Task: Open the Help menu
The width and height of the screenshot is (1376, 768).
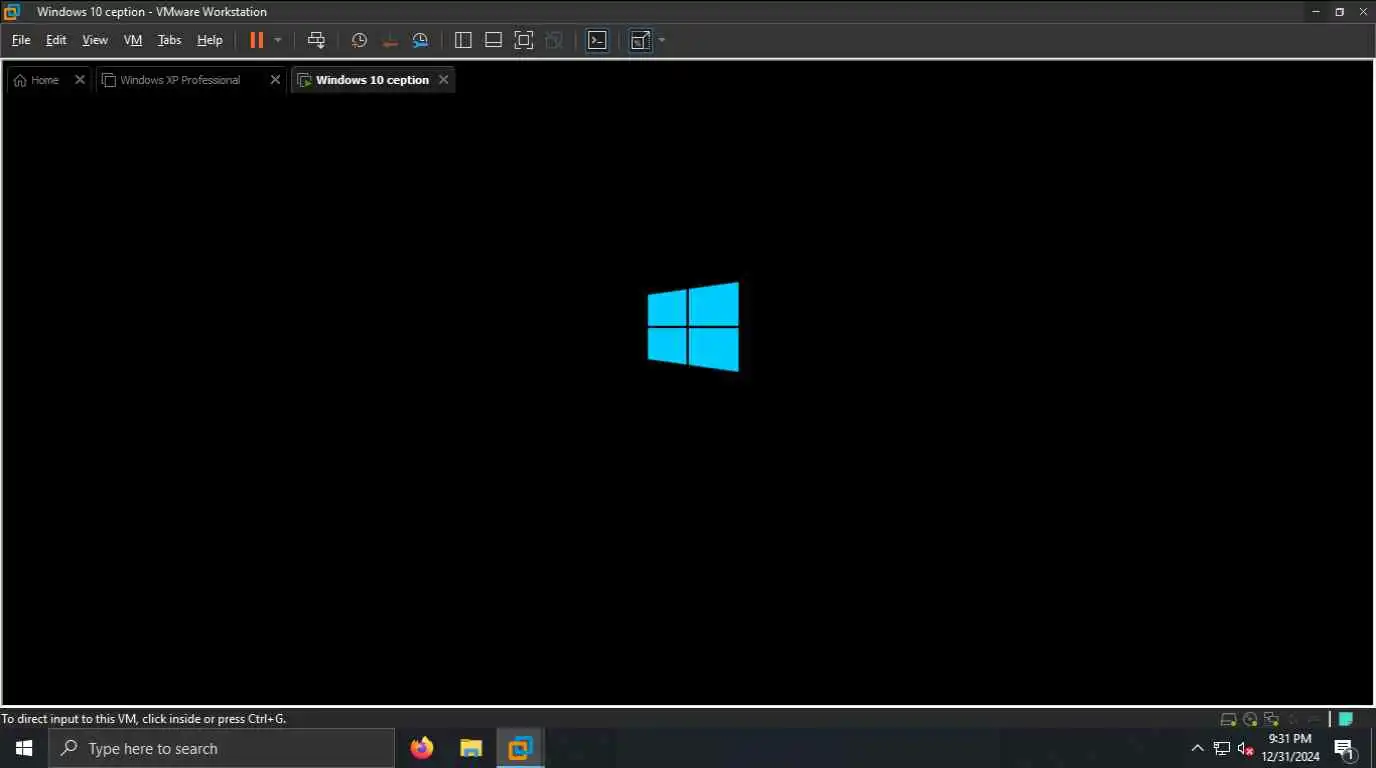Action: (x=210, y=40)
